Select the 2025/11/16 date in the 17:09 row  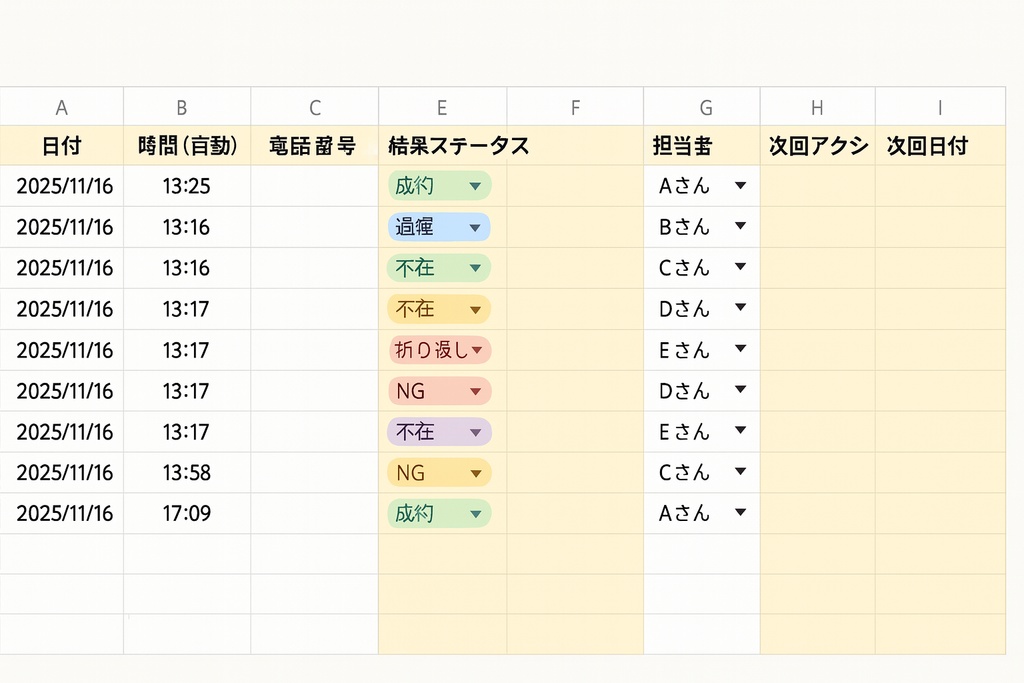[61, 513]
